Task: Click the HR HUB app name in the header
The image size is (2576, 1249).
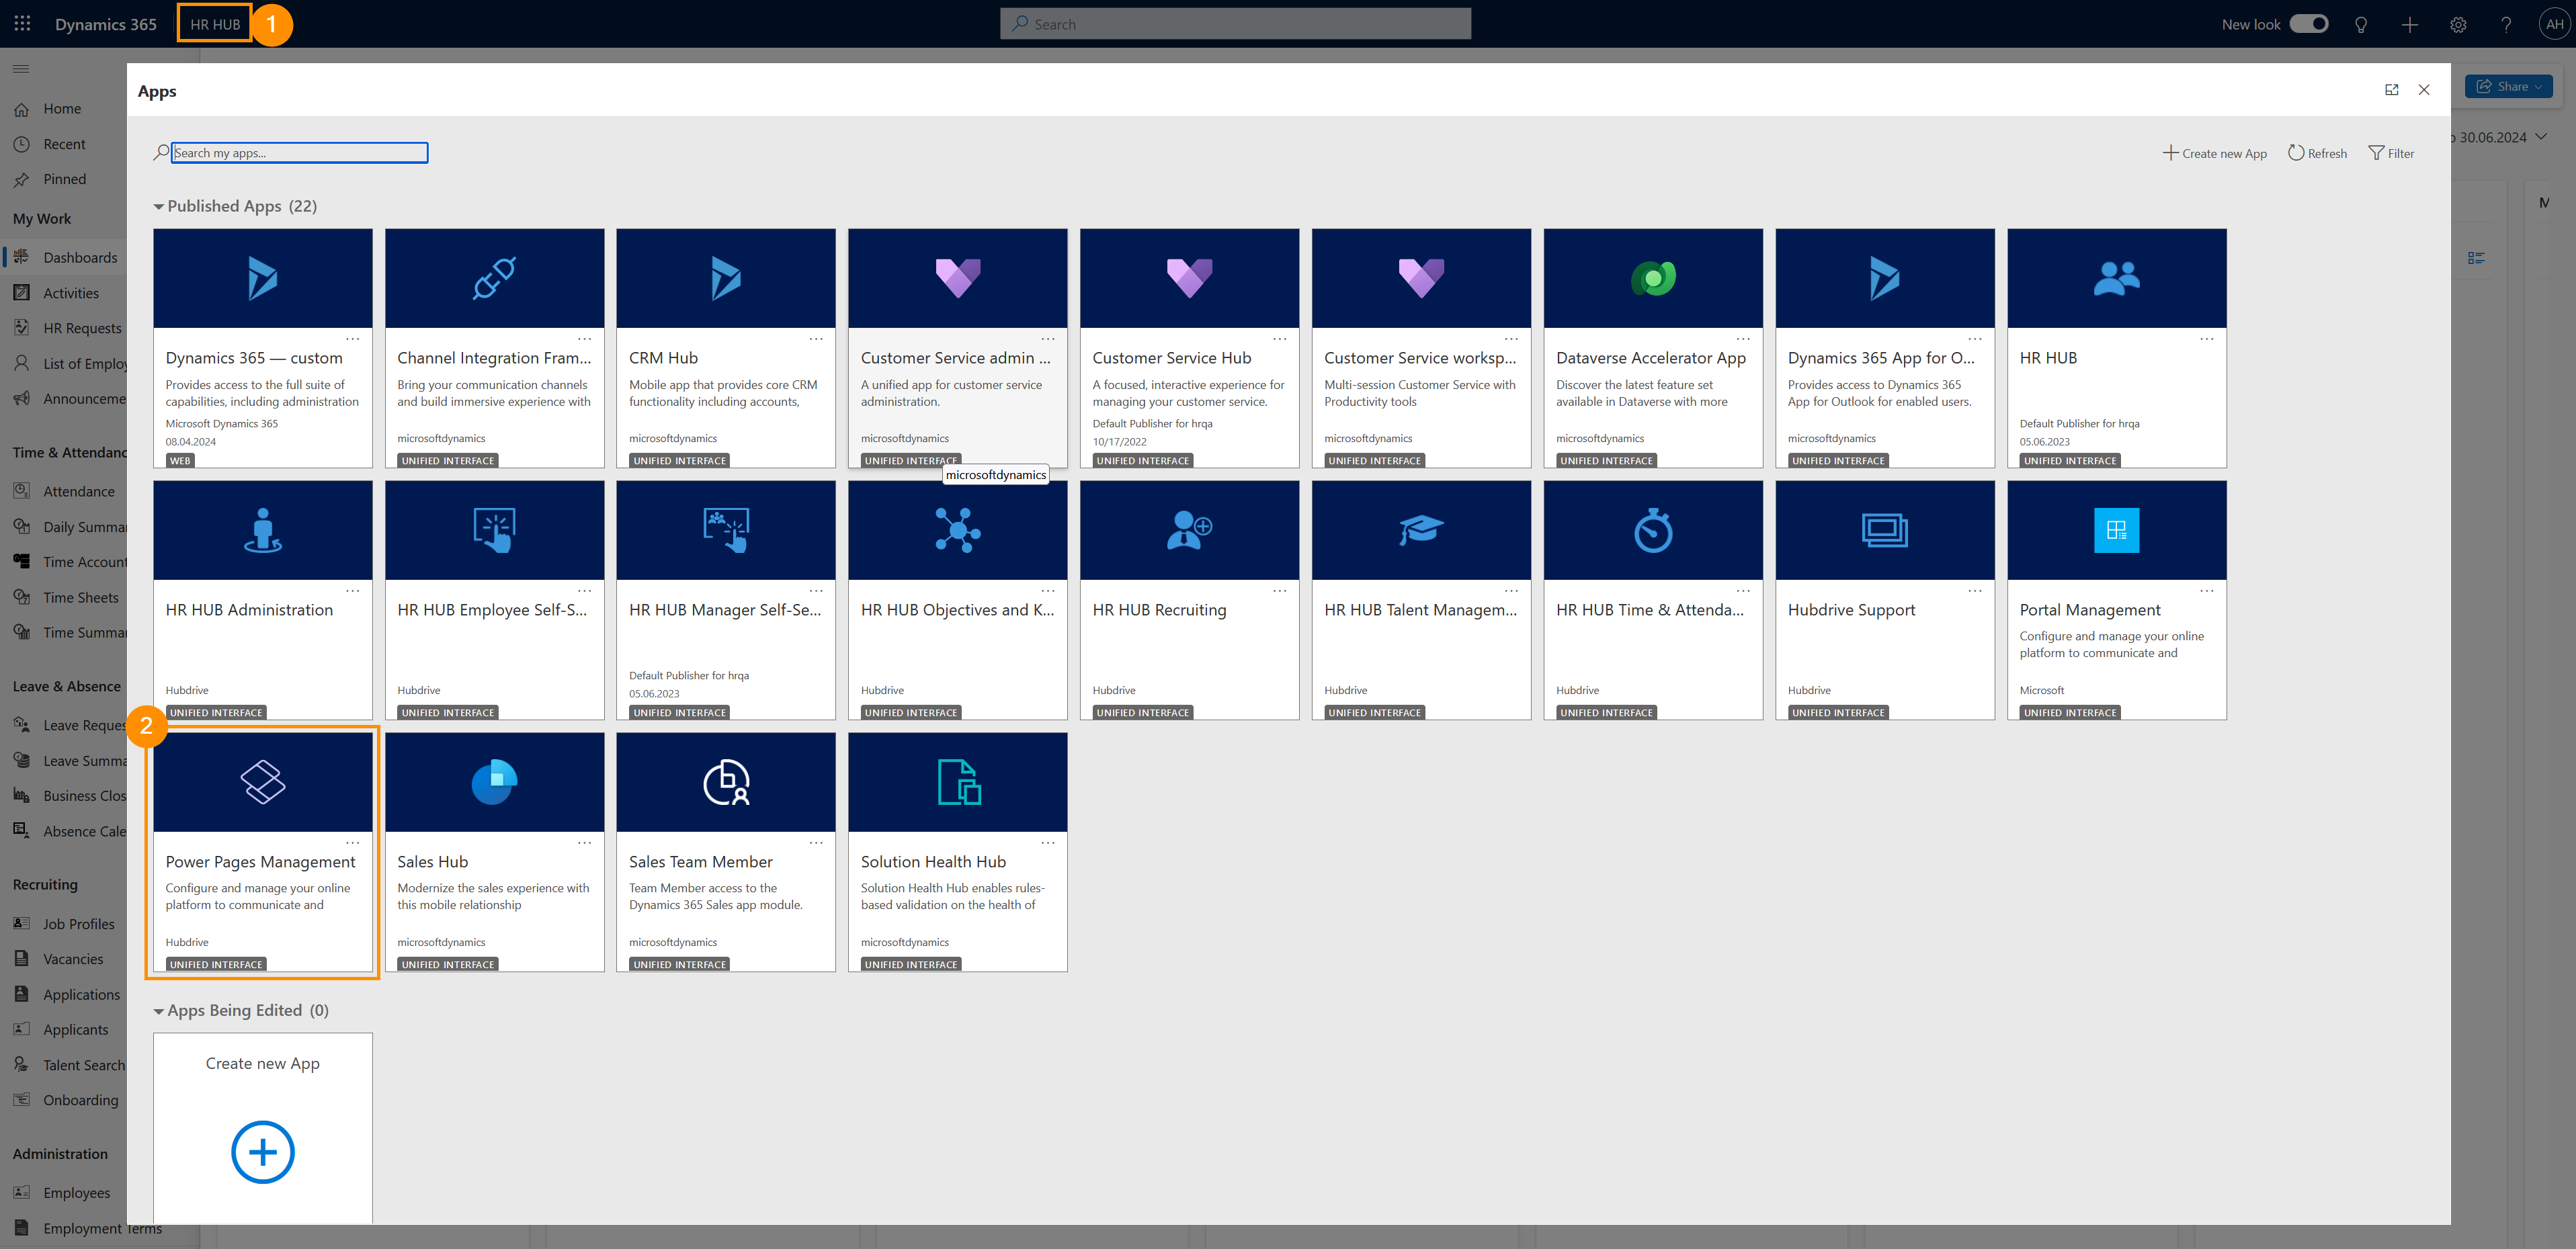Action: (215, 24)
